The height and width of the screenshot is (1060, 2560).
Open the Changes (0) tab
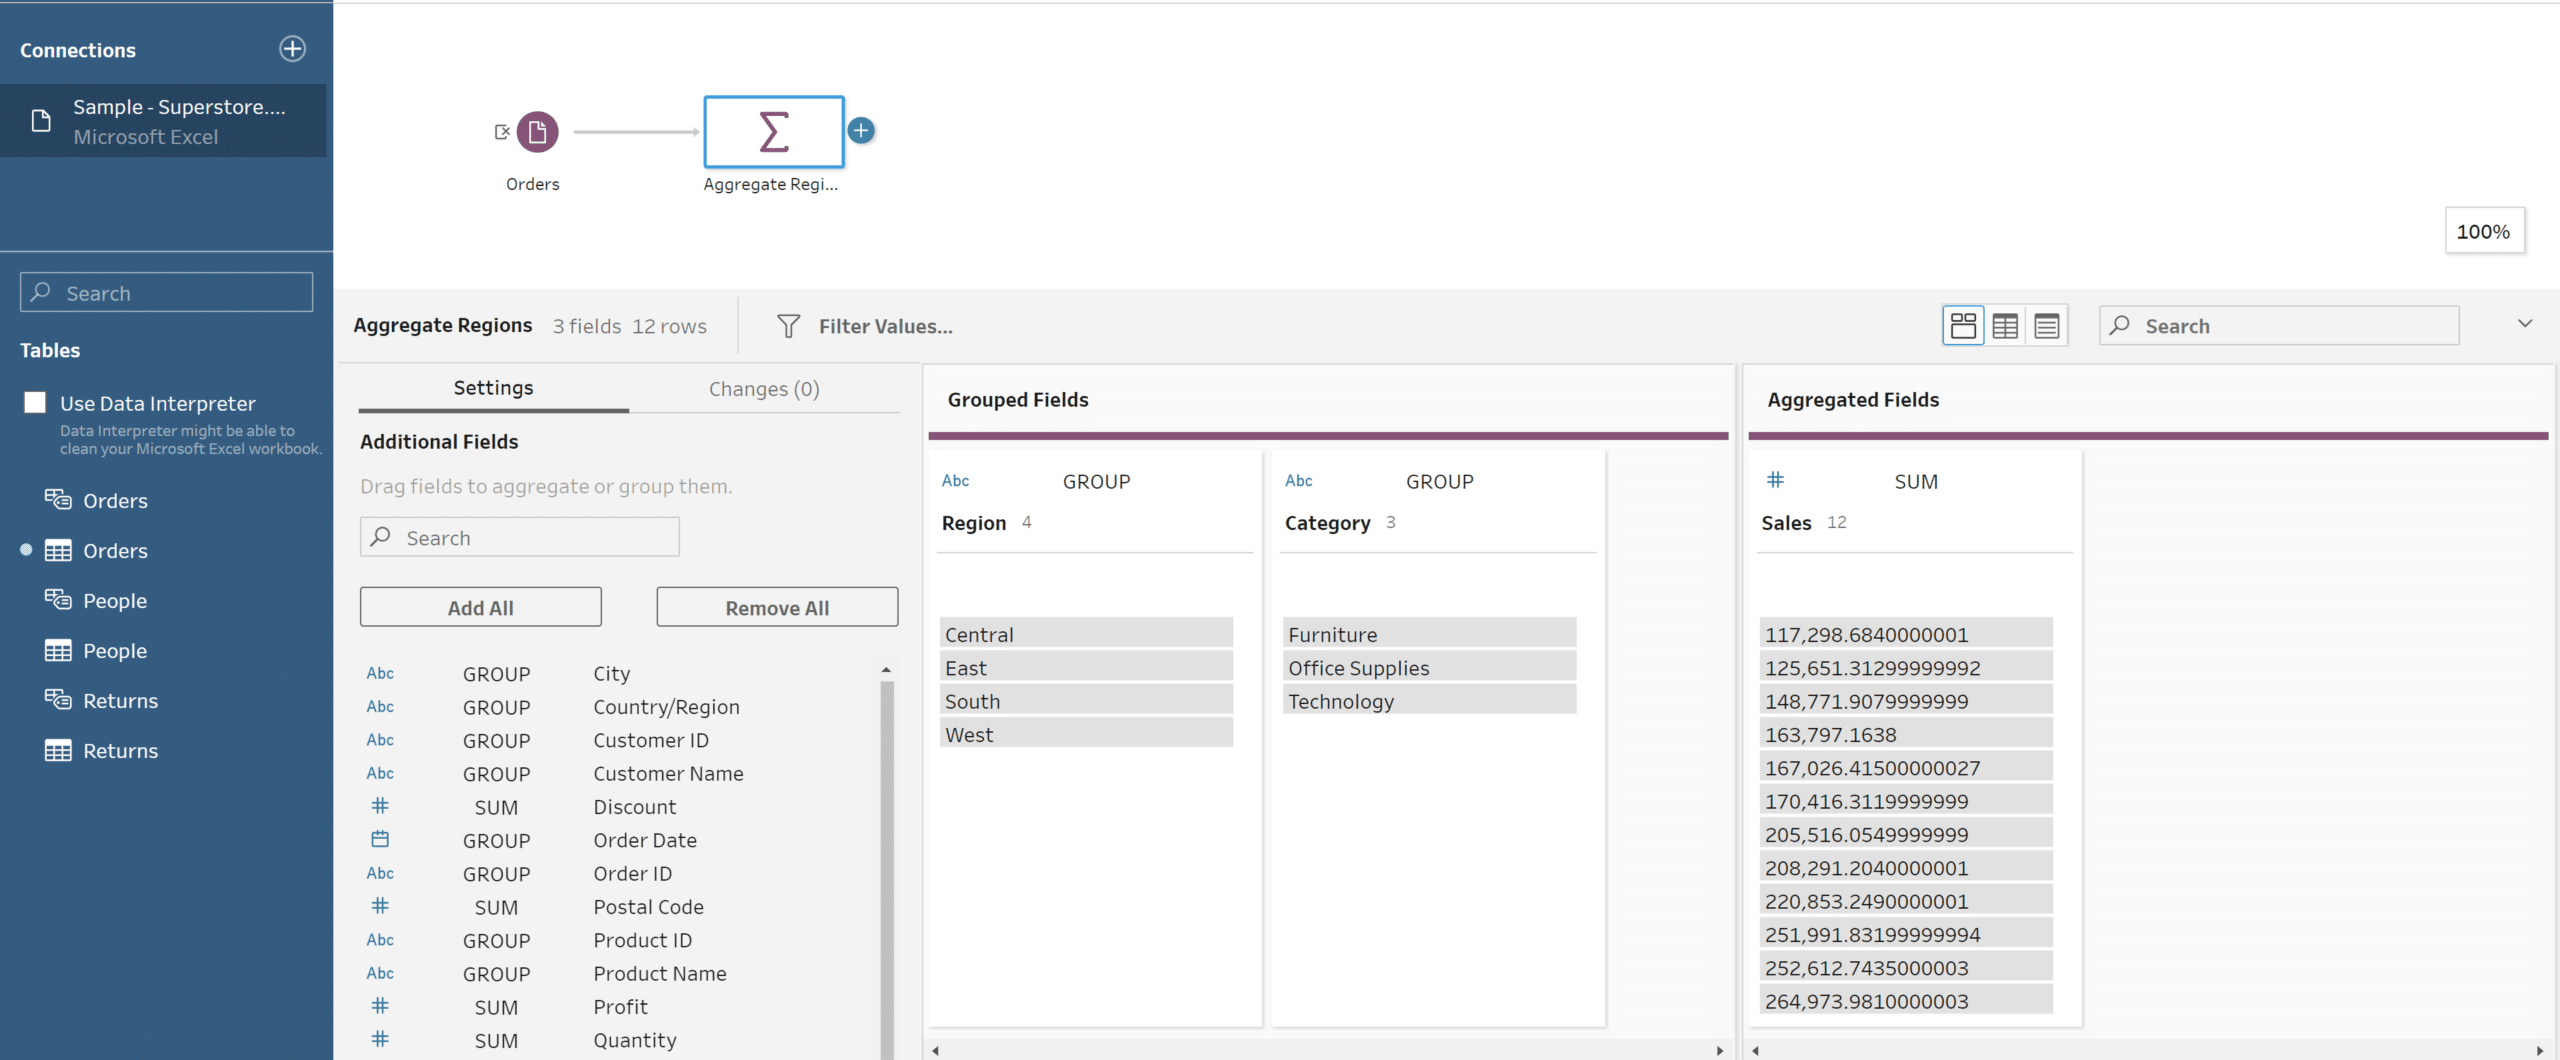coord(764,389)
